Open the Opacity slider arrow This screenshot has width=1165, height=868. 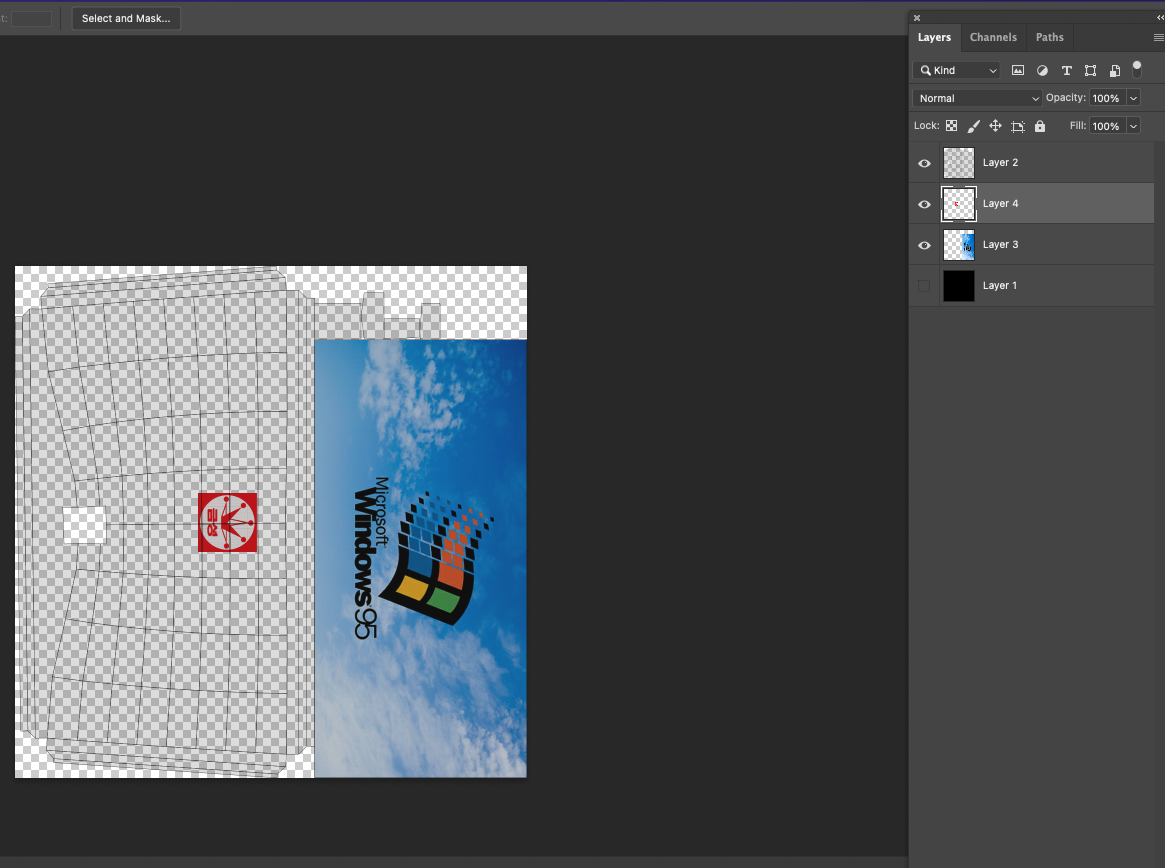click(x=1133, y=98)
